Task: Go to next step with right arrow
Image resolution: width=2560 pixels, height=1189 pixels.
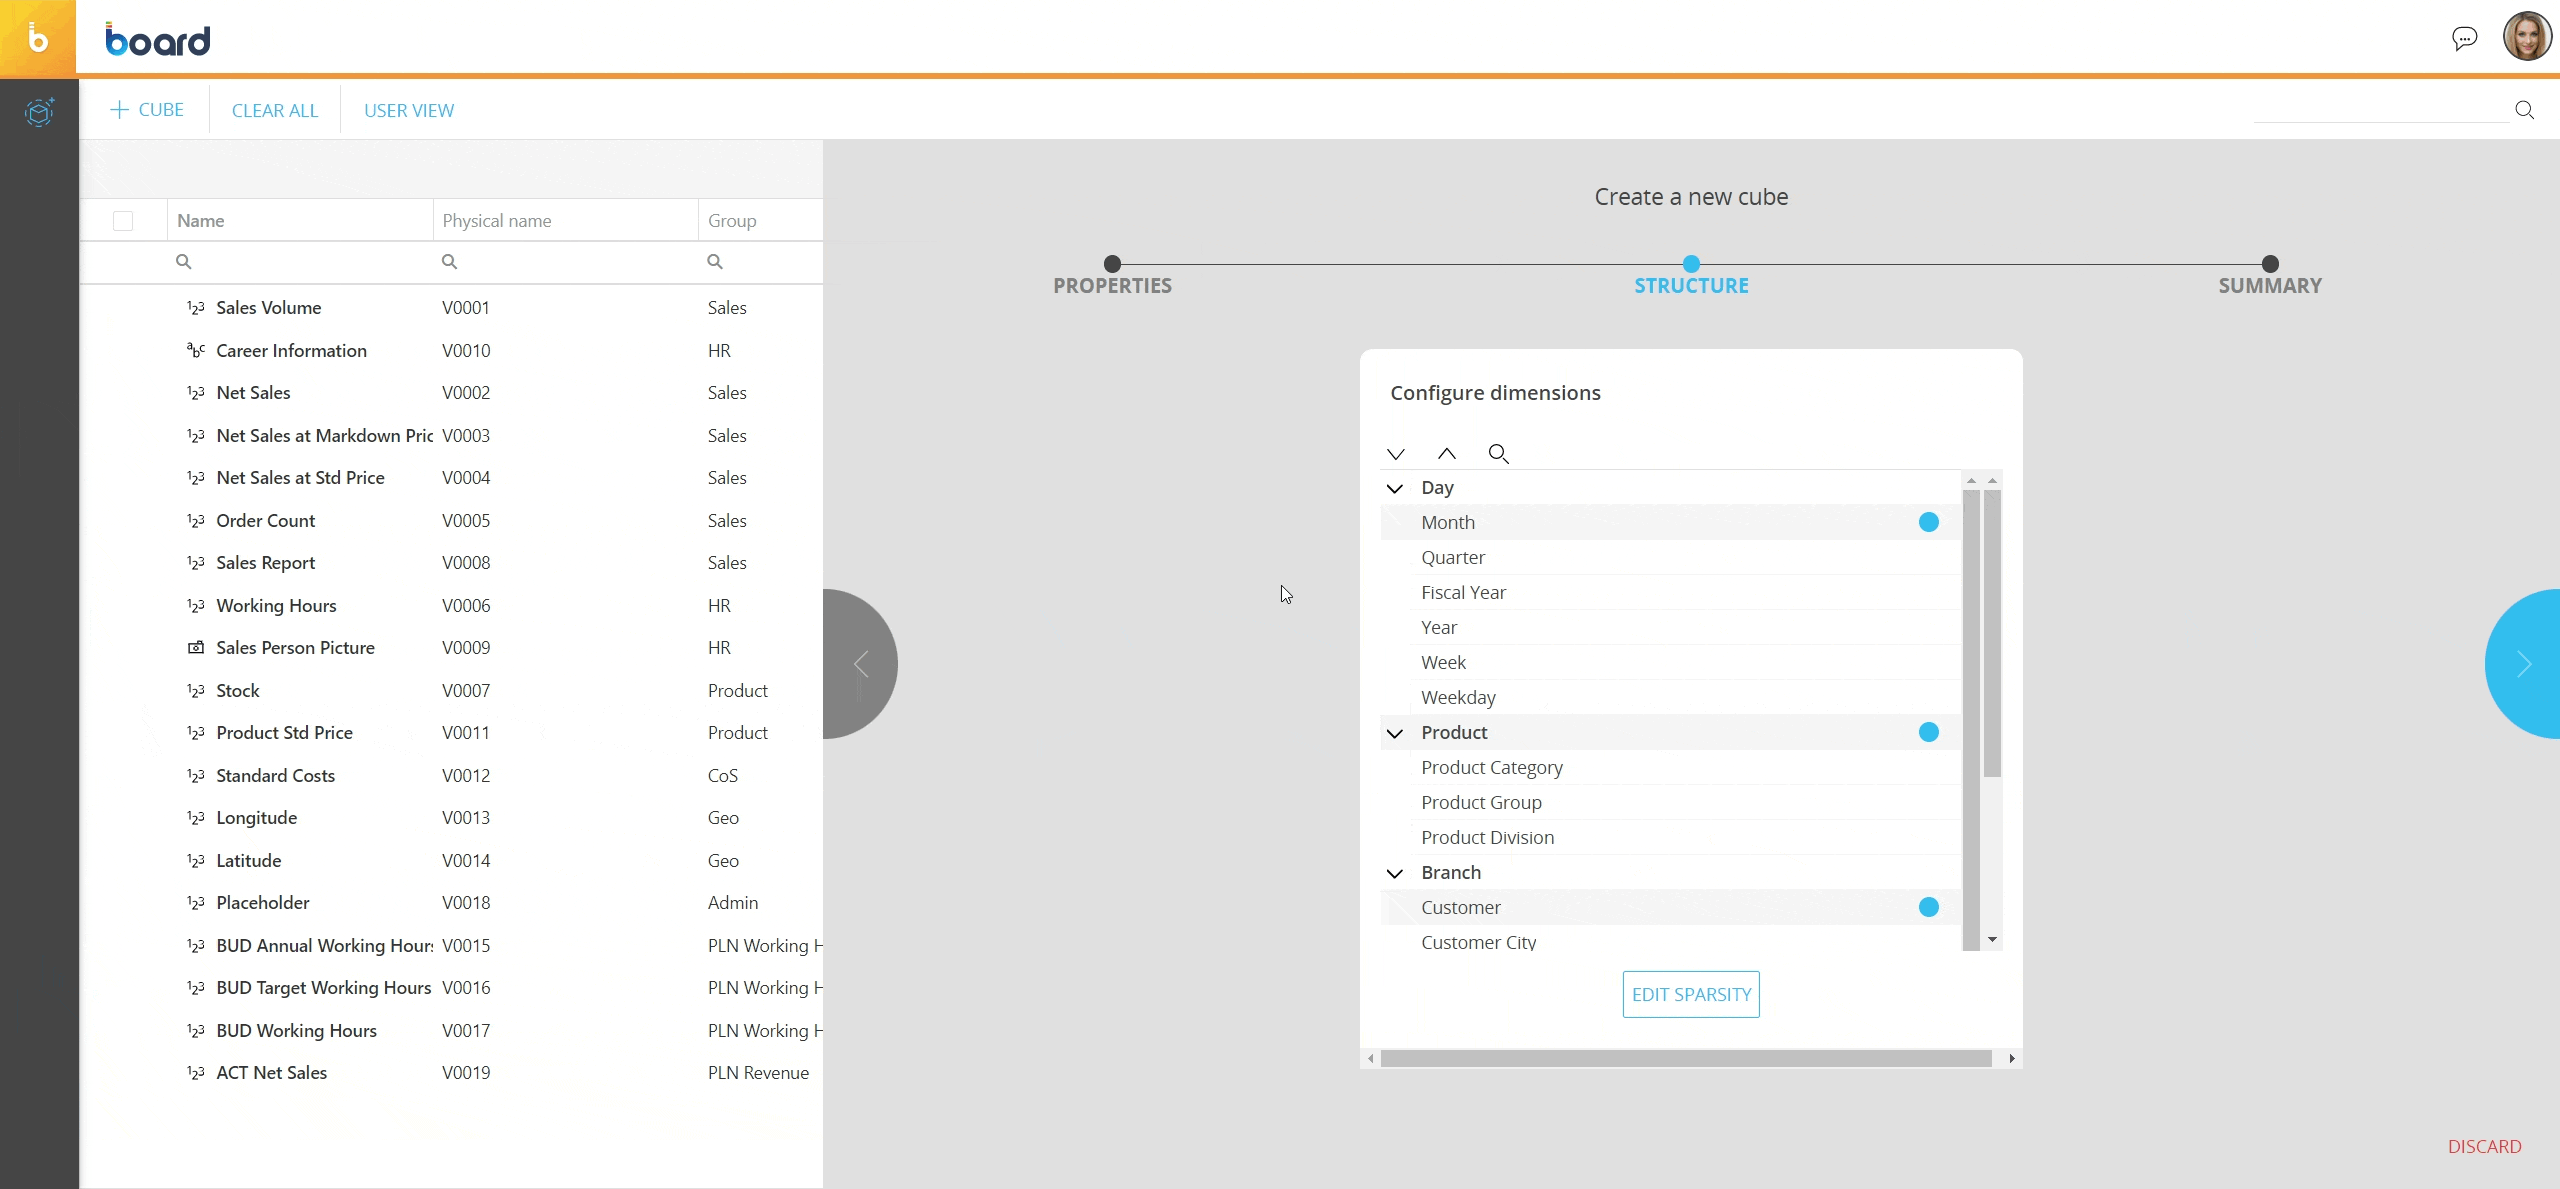Action: (2523, 664)
